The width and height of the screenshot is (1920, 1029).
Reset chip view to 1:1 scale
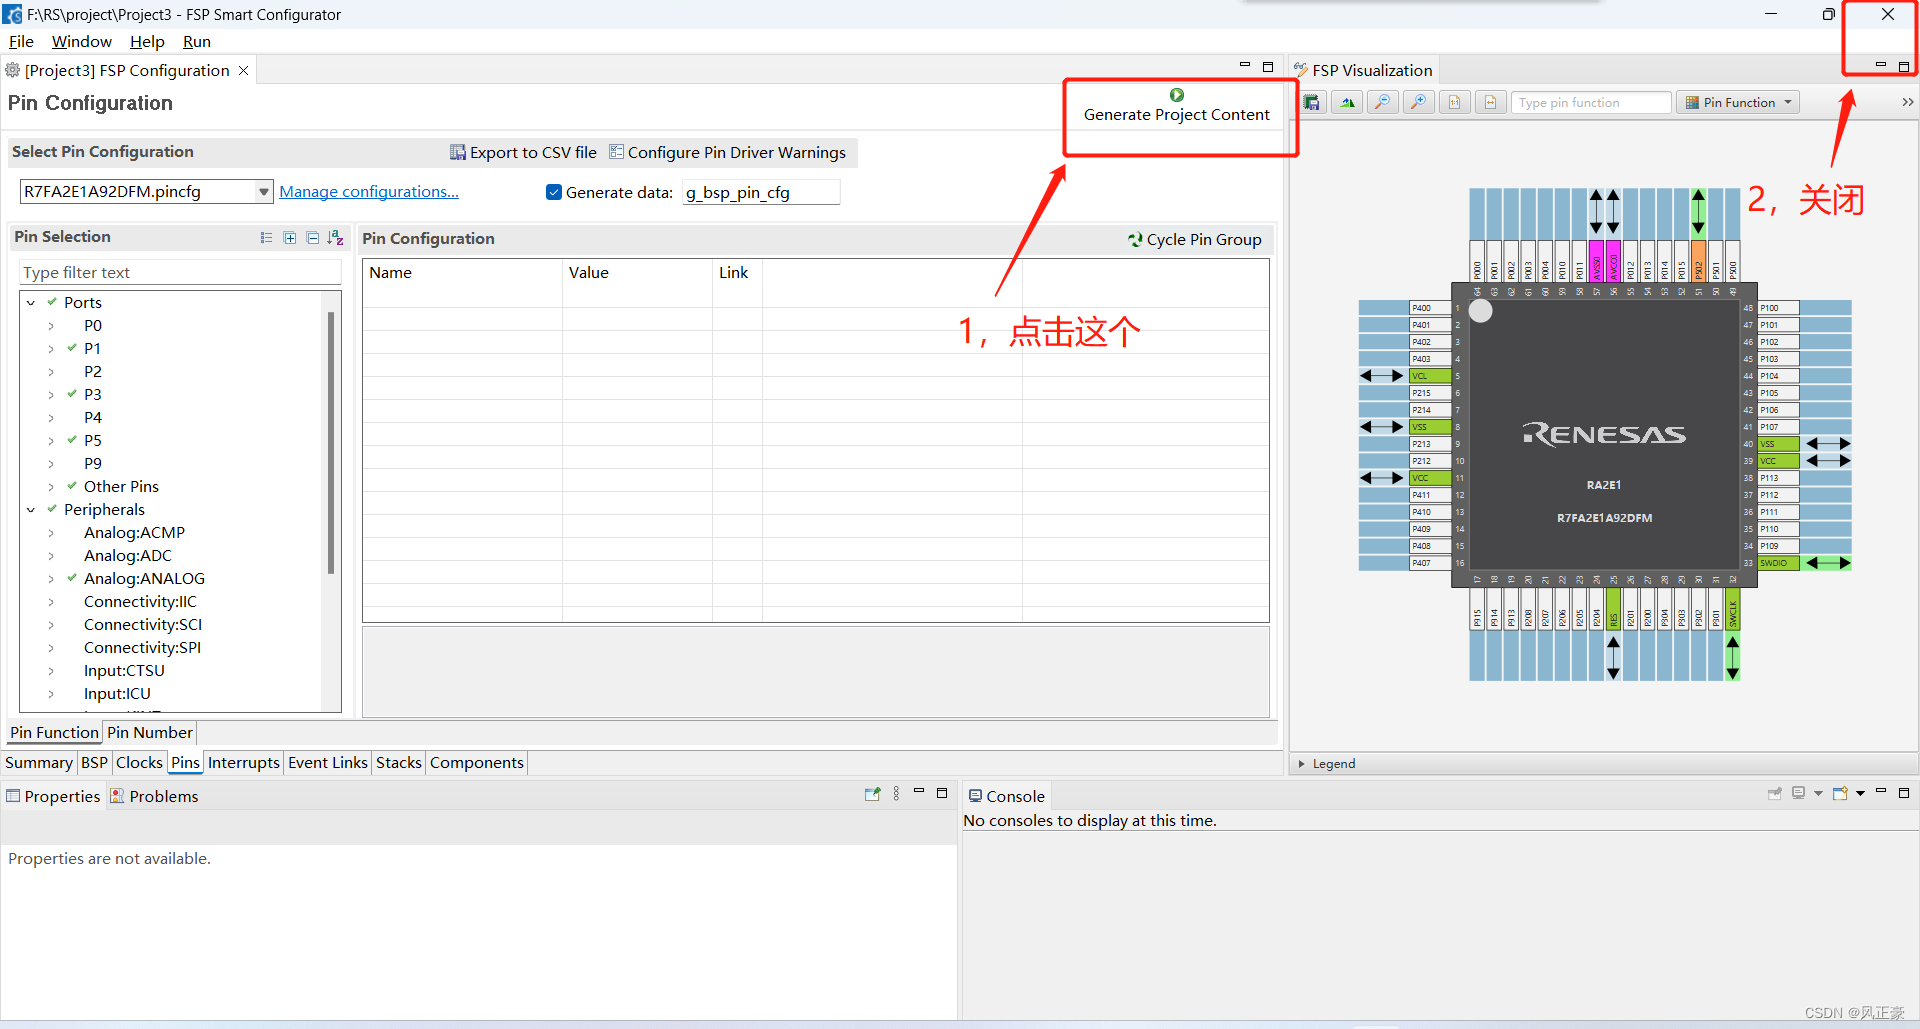[1455, 103]
